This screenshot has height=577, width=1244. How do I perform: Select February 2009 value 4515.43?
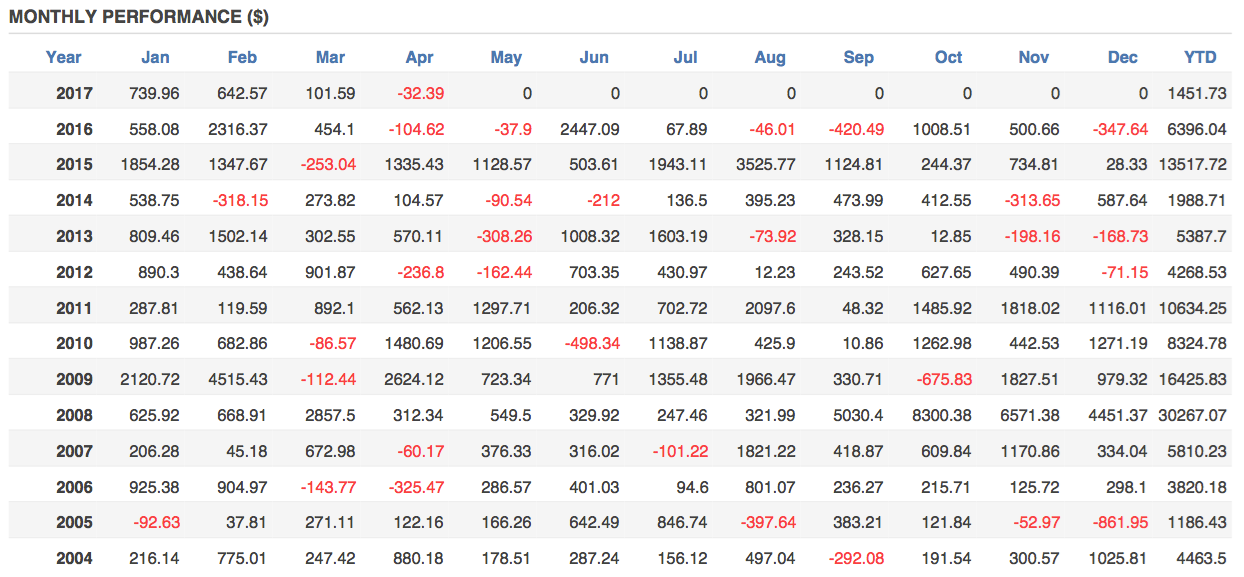pos(237,379)
